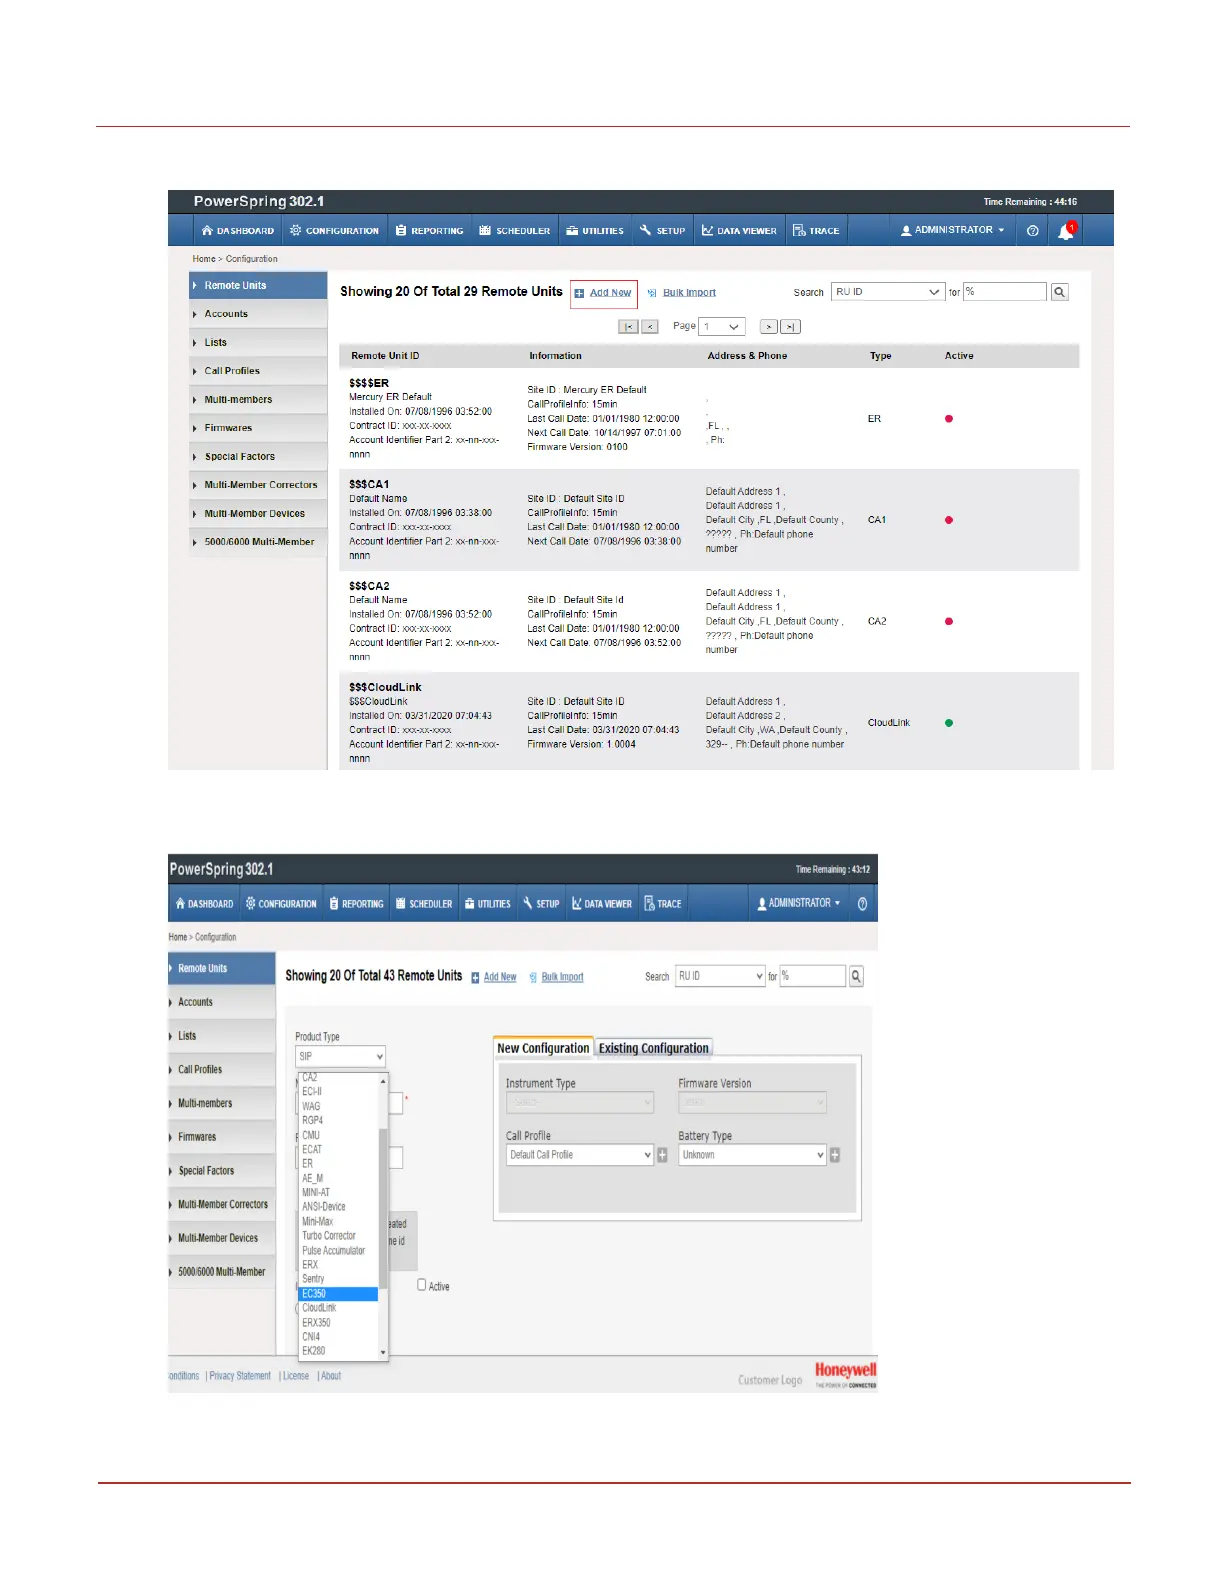Viewport: 1224px width, 1584px height.
Task: Go to next page with > button
Action: tap(769, 327)
